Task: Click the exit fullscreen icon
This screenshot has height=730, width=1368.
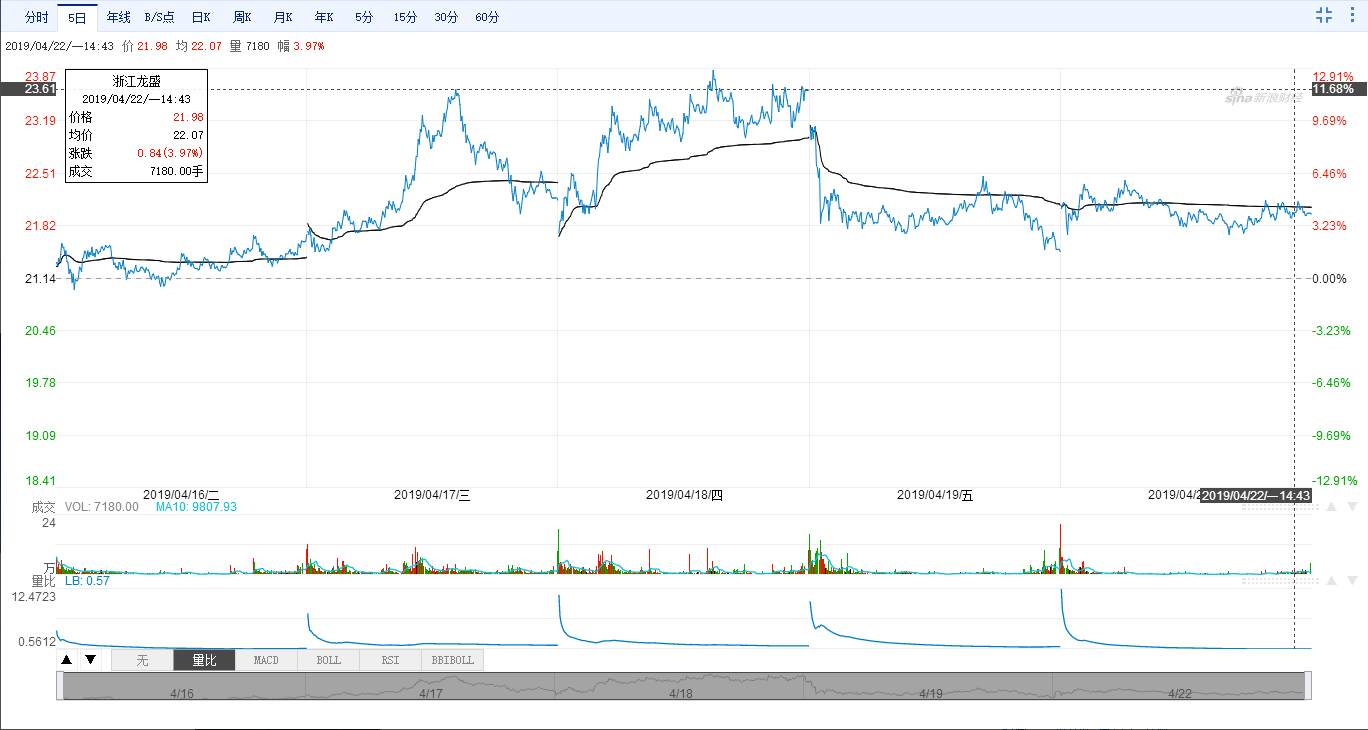Action: pyautogui.click(x=1324, y=15)
